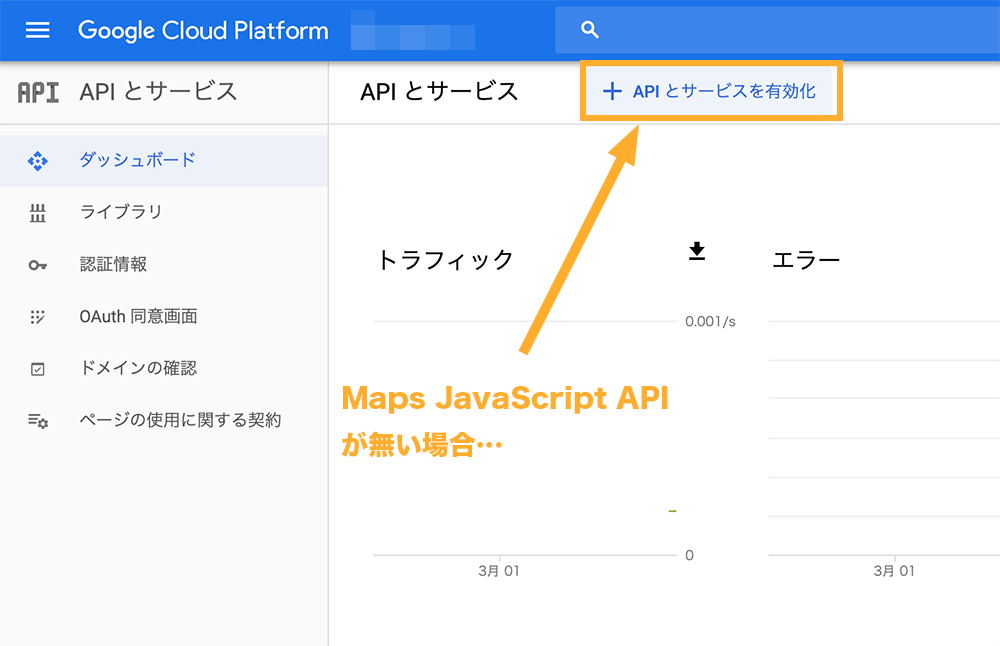The width and height of the screenshot is (1000, 646).
Task: Open ライブラリ in the sidebar
Action: tap(164, 212)
